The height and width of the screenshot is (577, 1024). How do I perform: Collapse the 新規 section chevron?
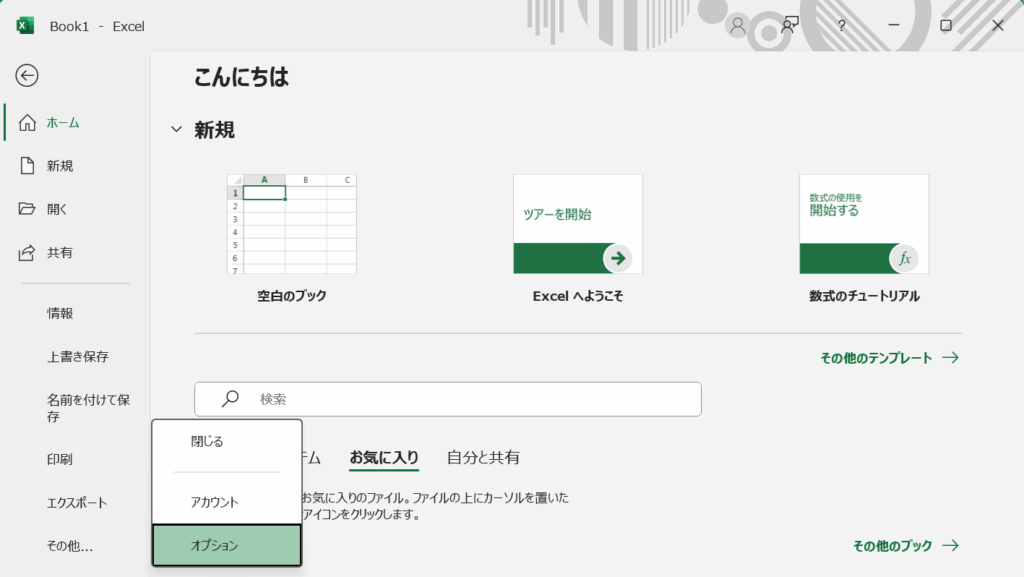pyautogui.click(x=176, y=129)
